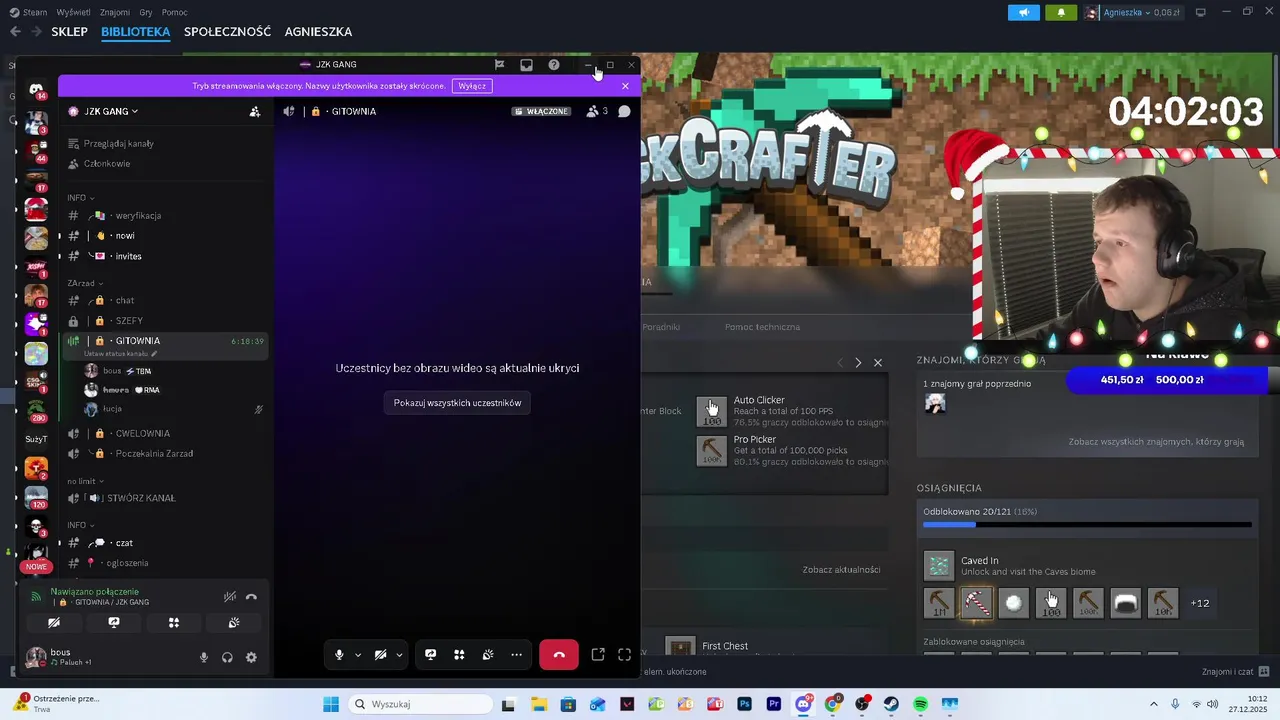
Task: Open the voice channel chat bubble icon
Action: 624,111
